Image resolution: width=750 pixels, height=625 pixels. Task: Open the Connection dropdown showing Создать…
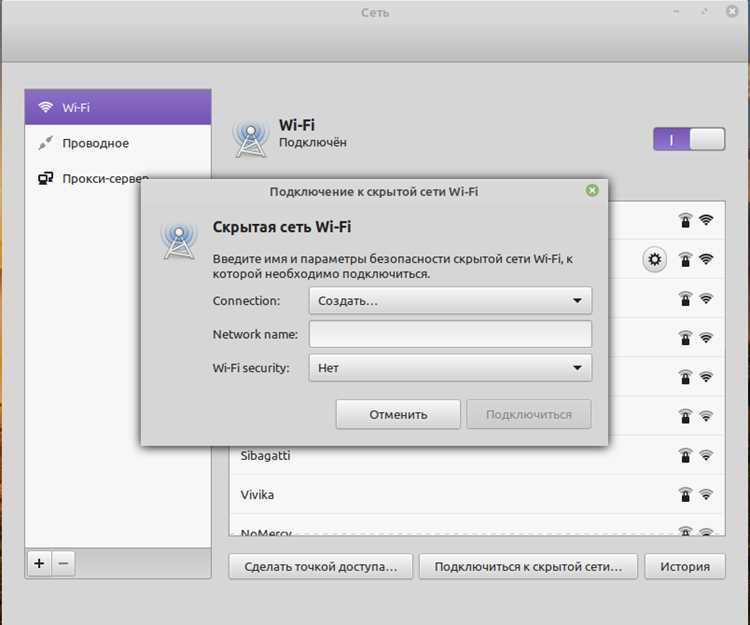point(450,300)
